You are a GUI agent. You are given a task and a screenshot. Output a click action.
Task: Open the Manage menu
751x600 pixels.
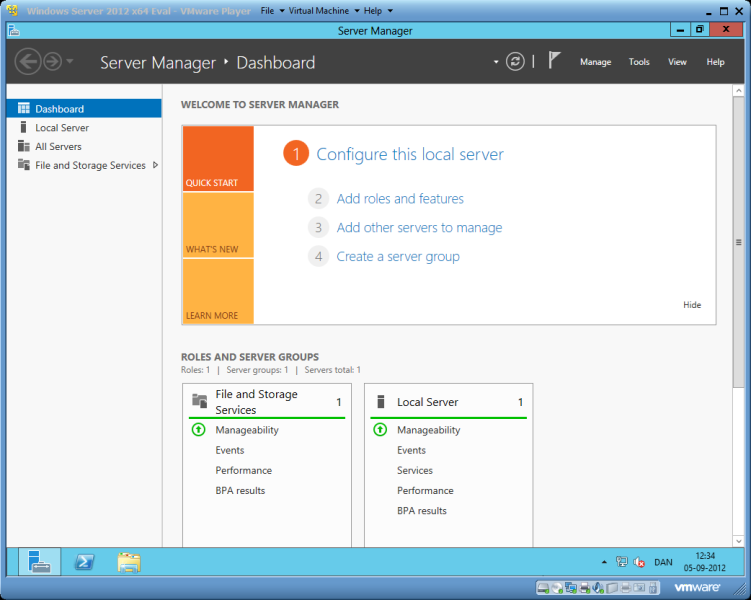click(595, 62)
